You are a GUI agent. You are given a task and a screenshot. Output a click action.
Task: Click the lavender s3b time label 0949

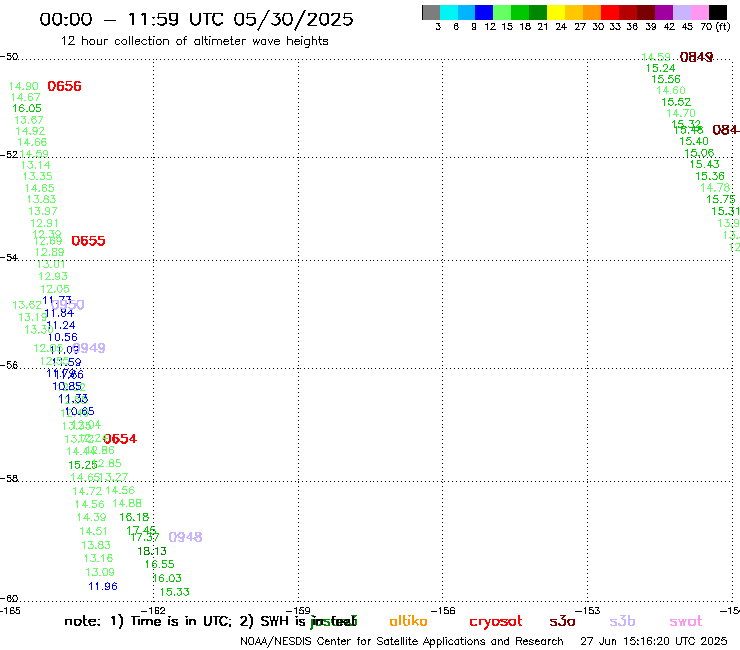89,348
